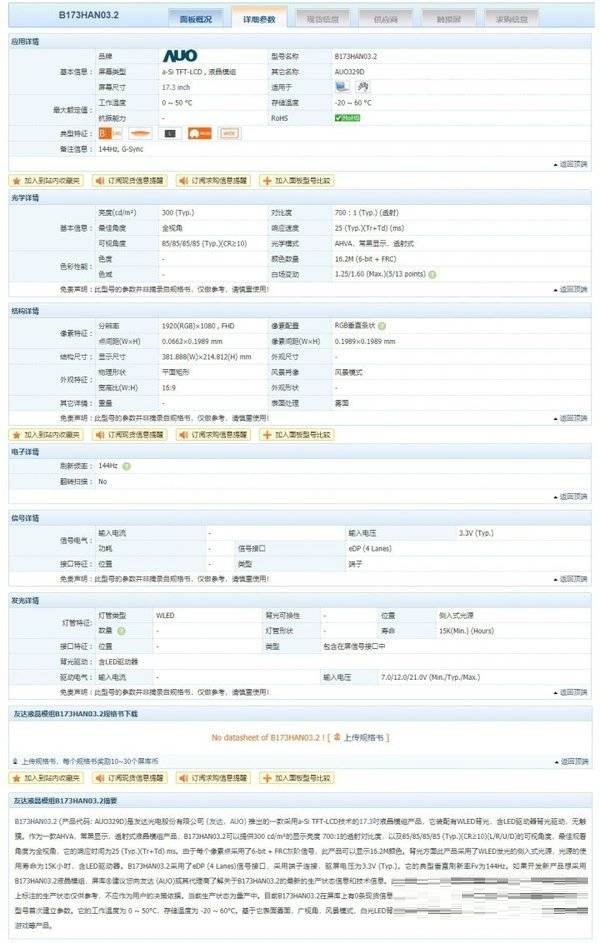Open the 供应商 tab

(x=385, y=19)
